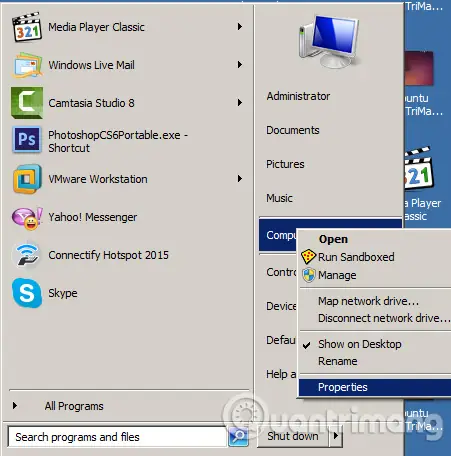The width and height of the screenshot is (451, 456).
Task: Click the Shut down button
Action: (293, 436)
